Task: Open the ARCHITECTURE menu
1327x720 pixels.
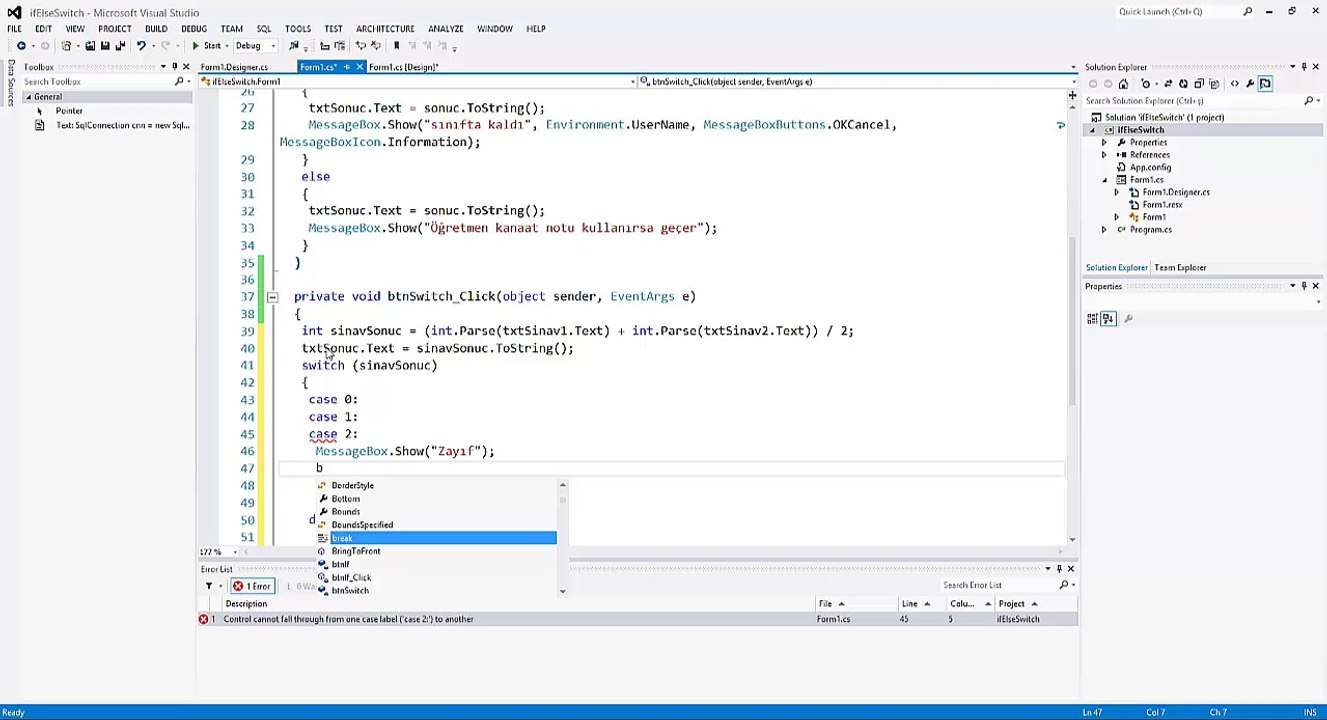Action: (385, 29)
